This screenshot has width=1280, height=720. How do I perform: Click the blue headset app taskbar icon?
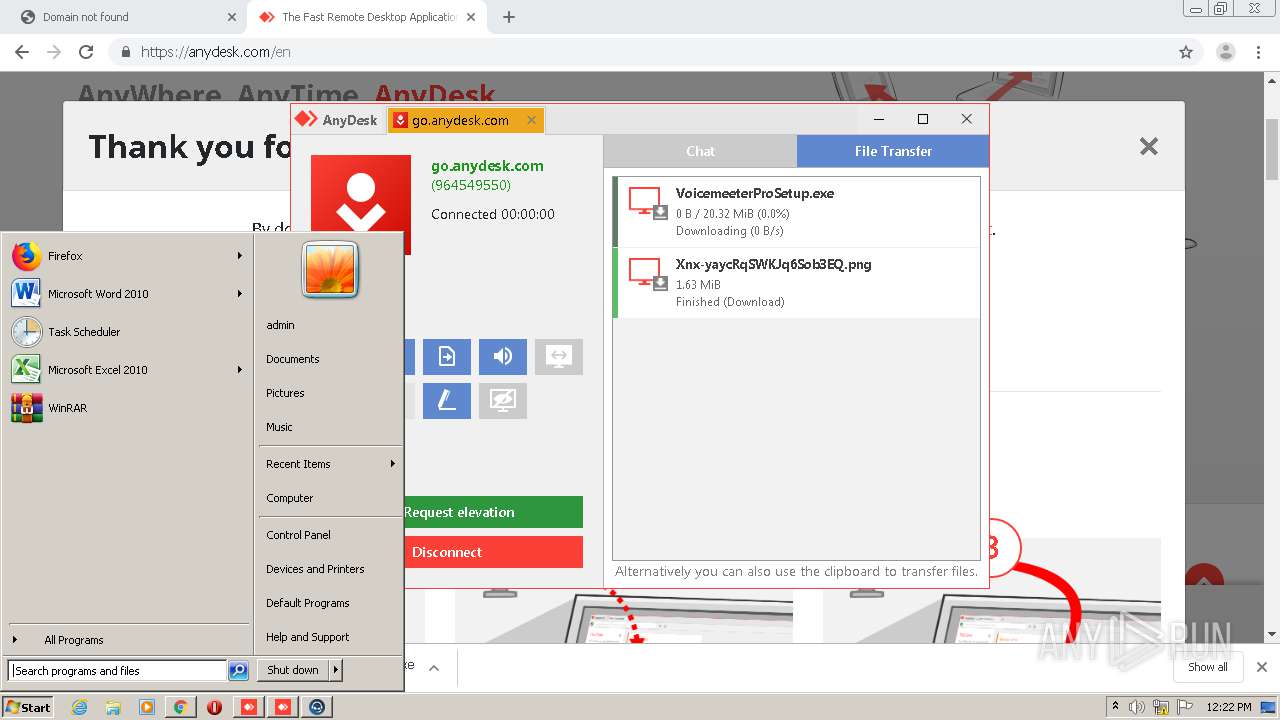tap(317, 707)
